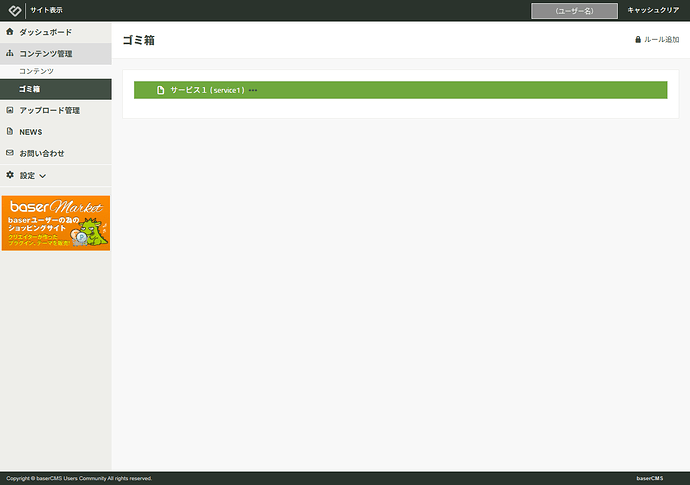Click the アップロード管理 image icon

tap(10, 110)
